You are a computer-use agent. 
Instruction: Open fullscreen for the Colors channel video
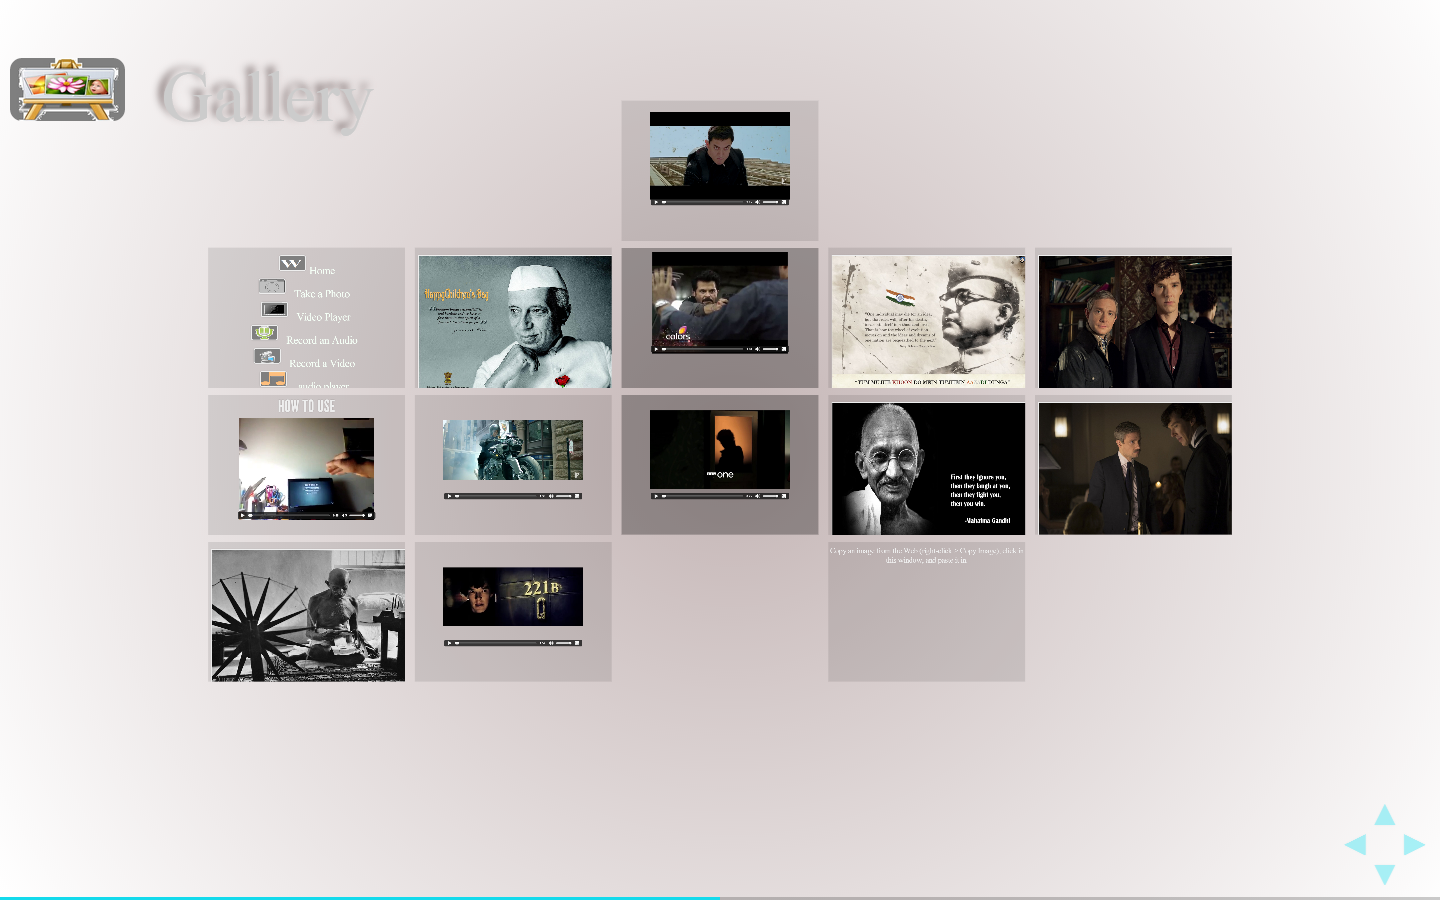pyautogui.click(x=784, y=349)
